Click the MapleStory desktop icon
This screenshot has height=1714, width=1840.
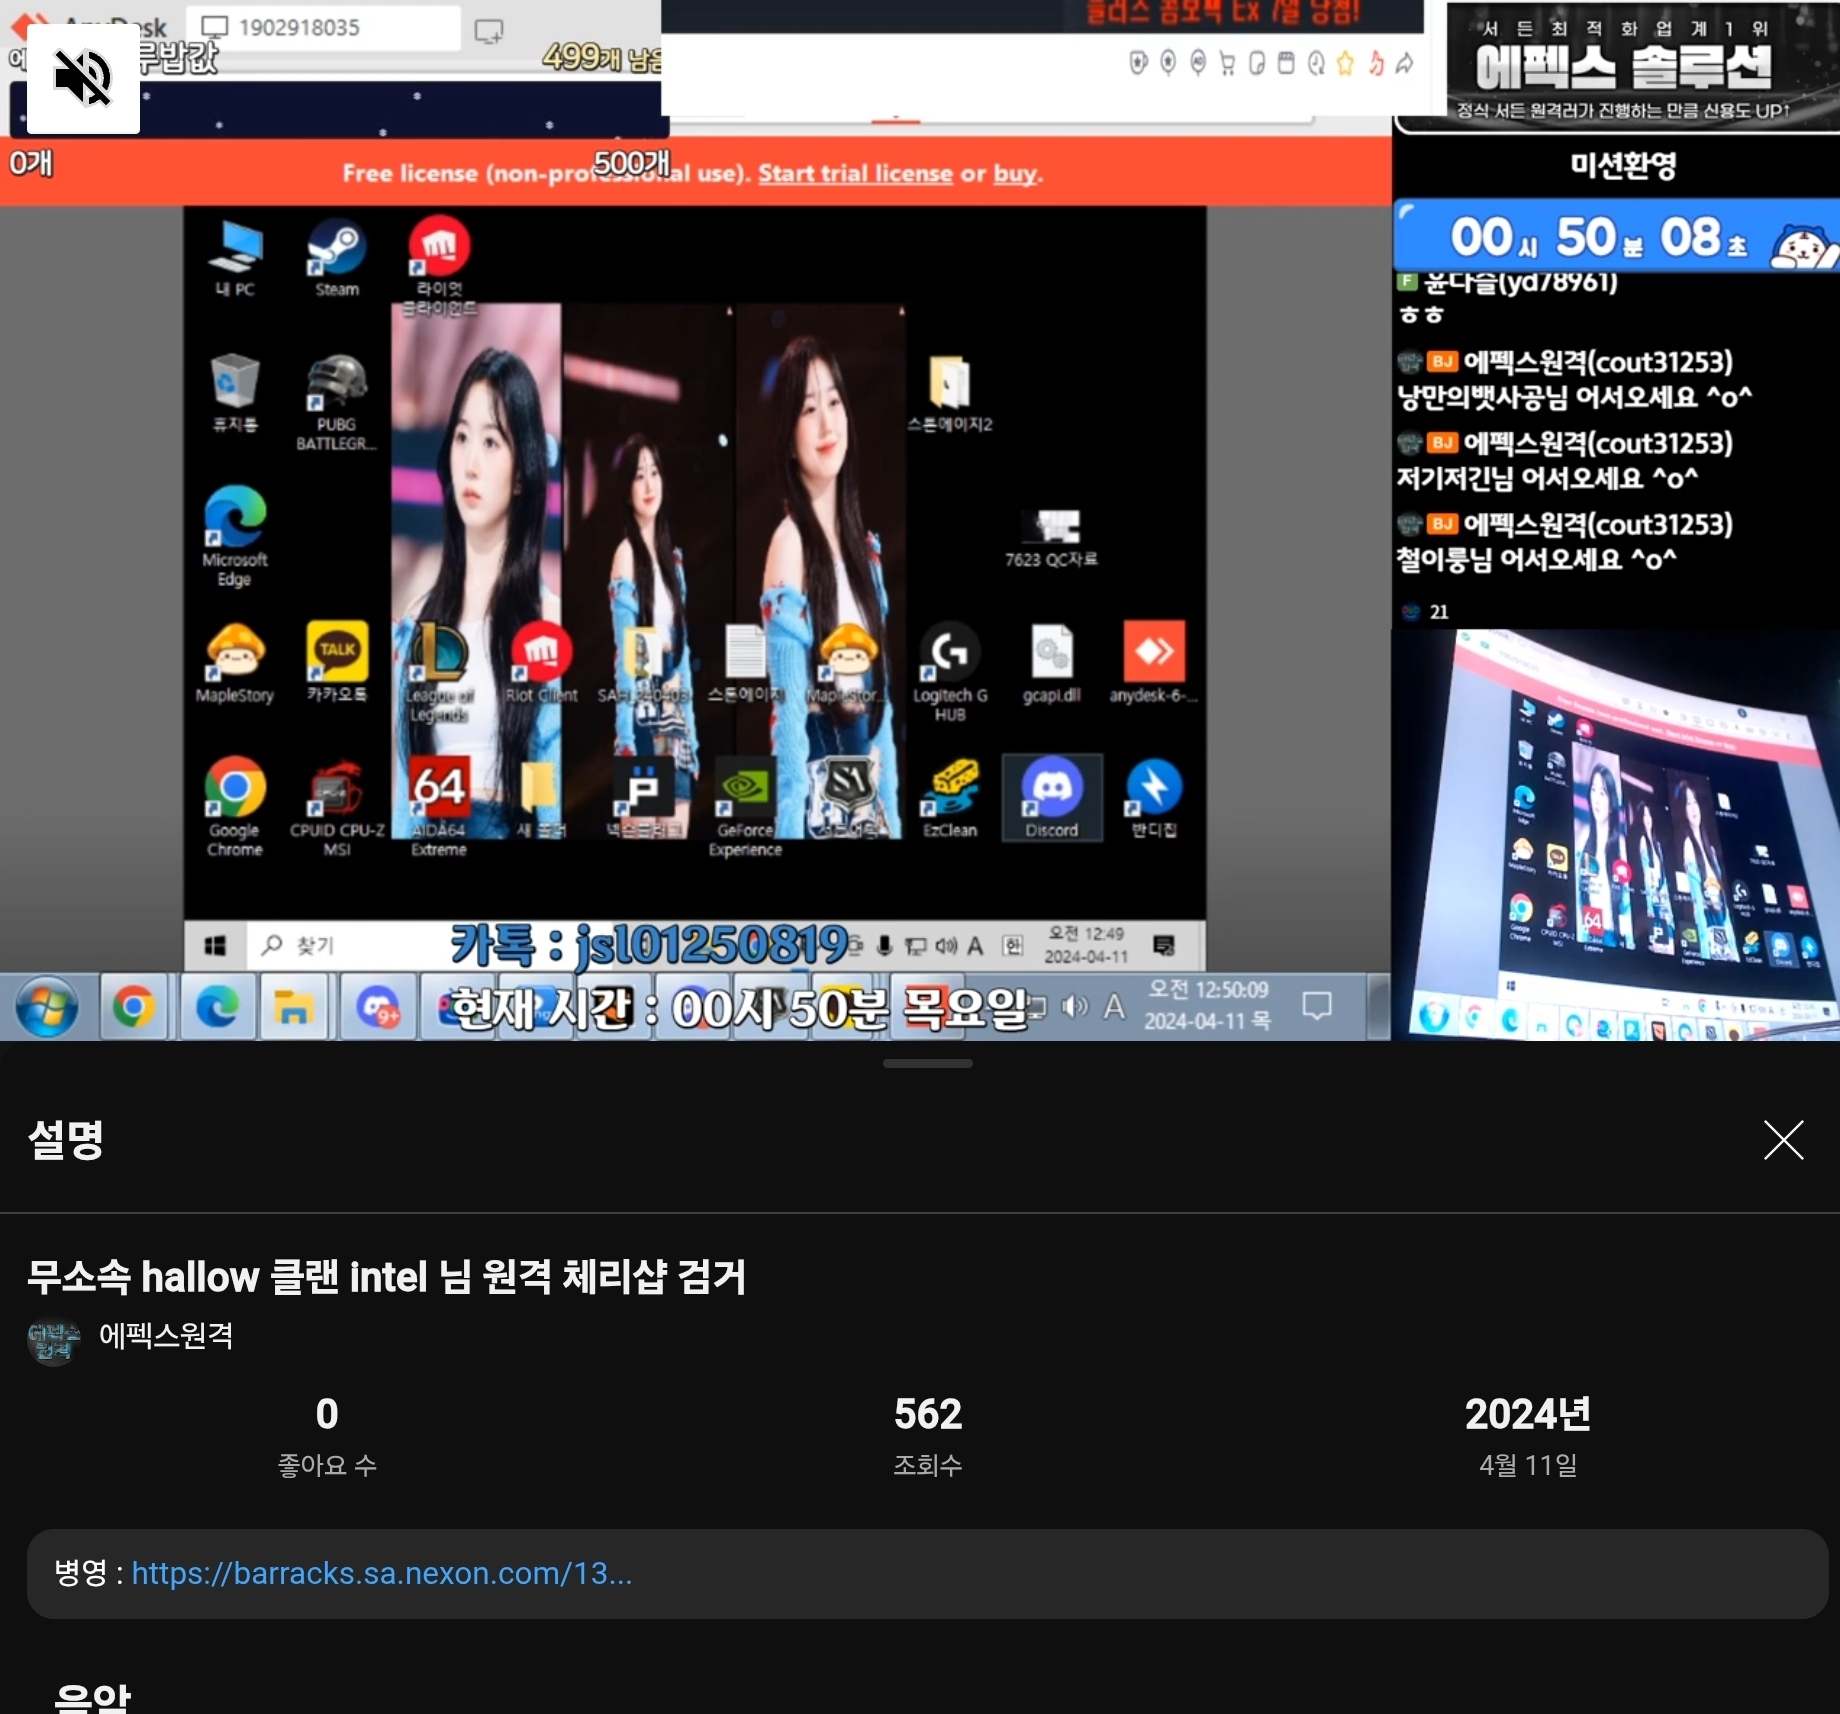pos(235,661)
